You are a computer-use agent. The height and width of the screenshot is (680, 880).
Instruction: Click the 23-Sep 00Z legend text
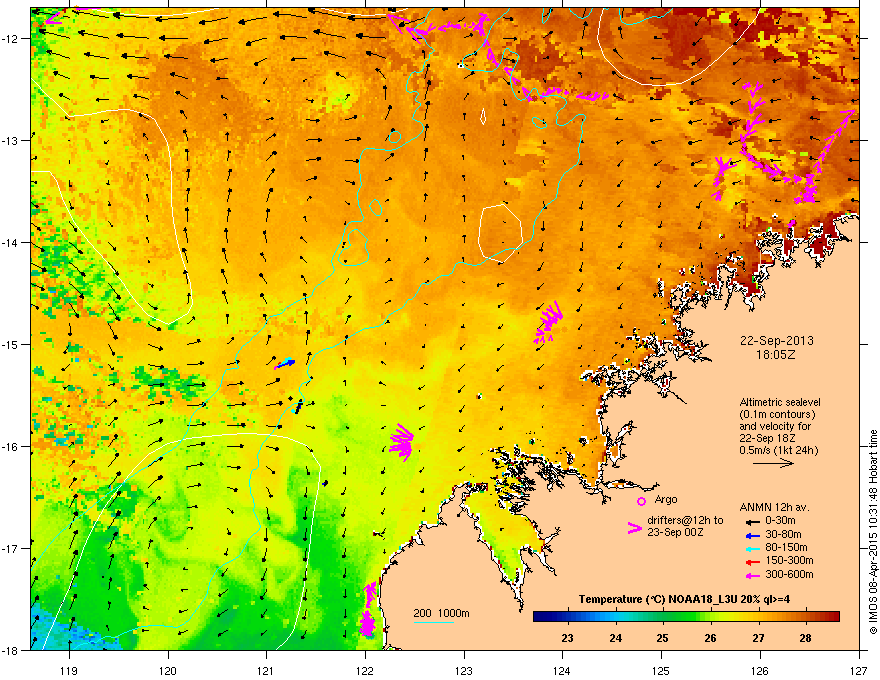pyautogui.click(x=675, y=532)
